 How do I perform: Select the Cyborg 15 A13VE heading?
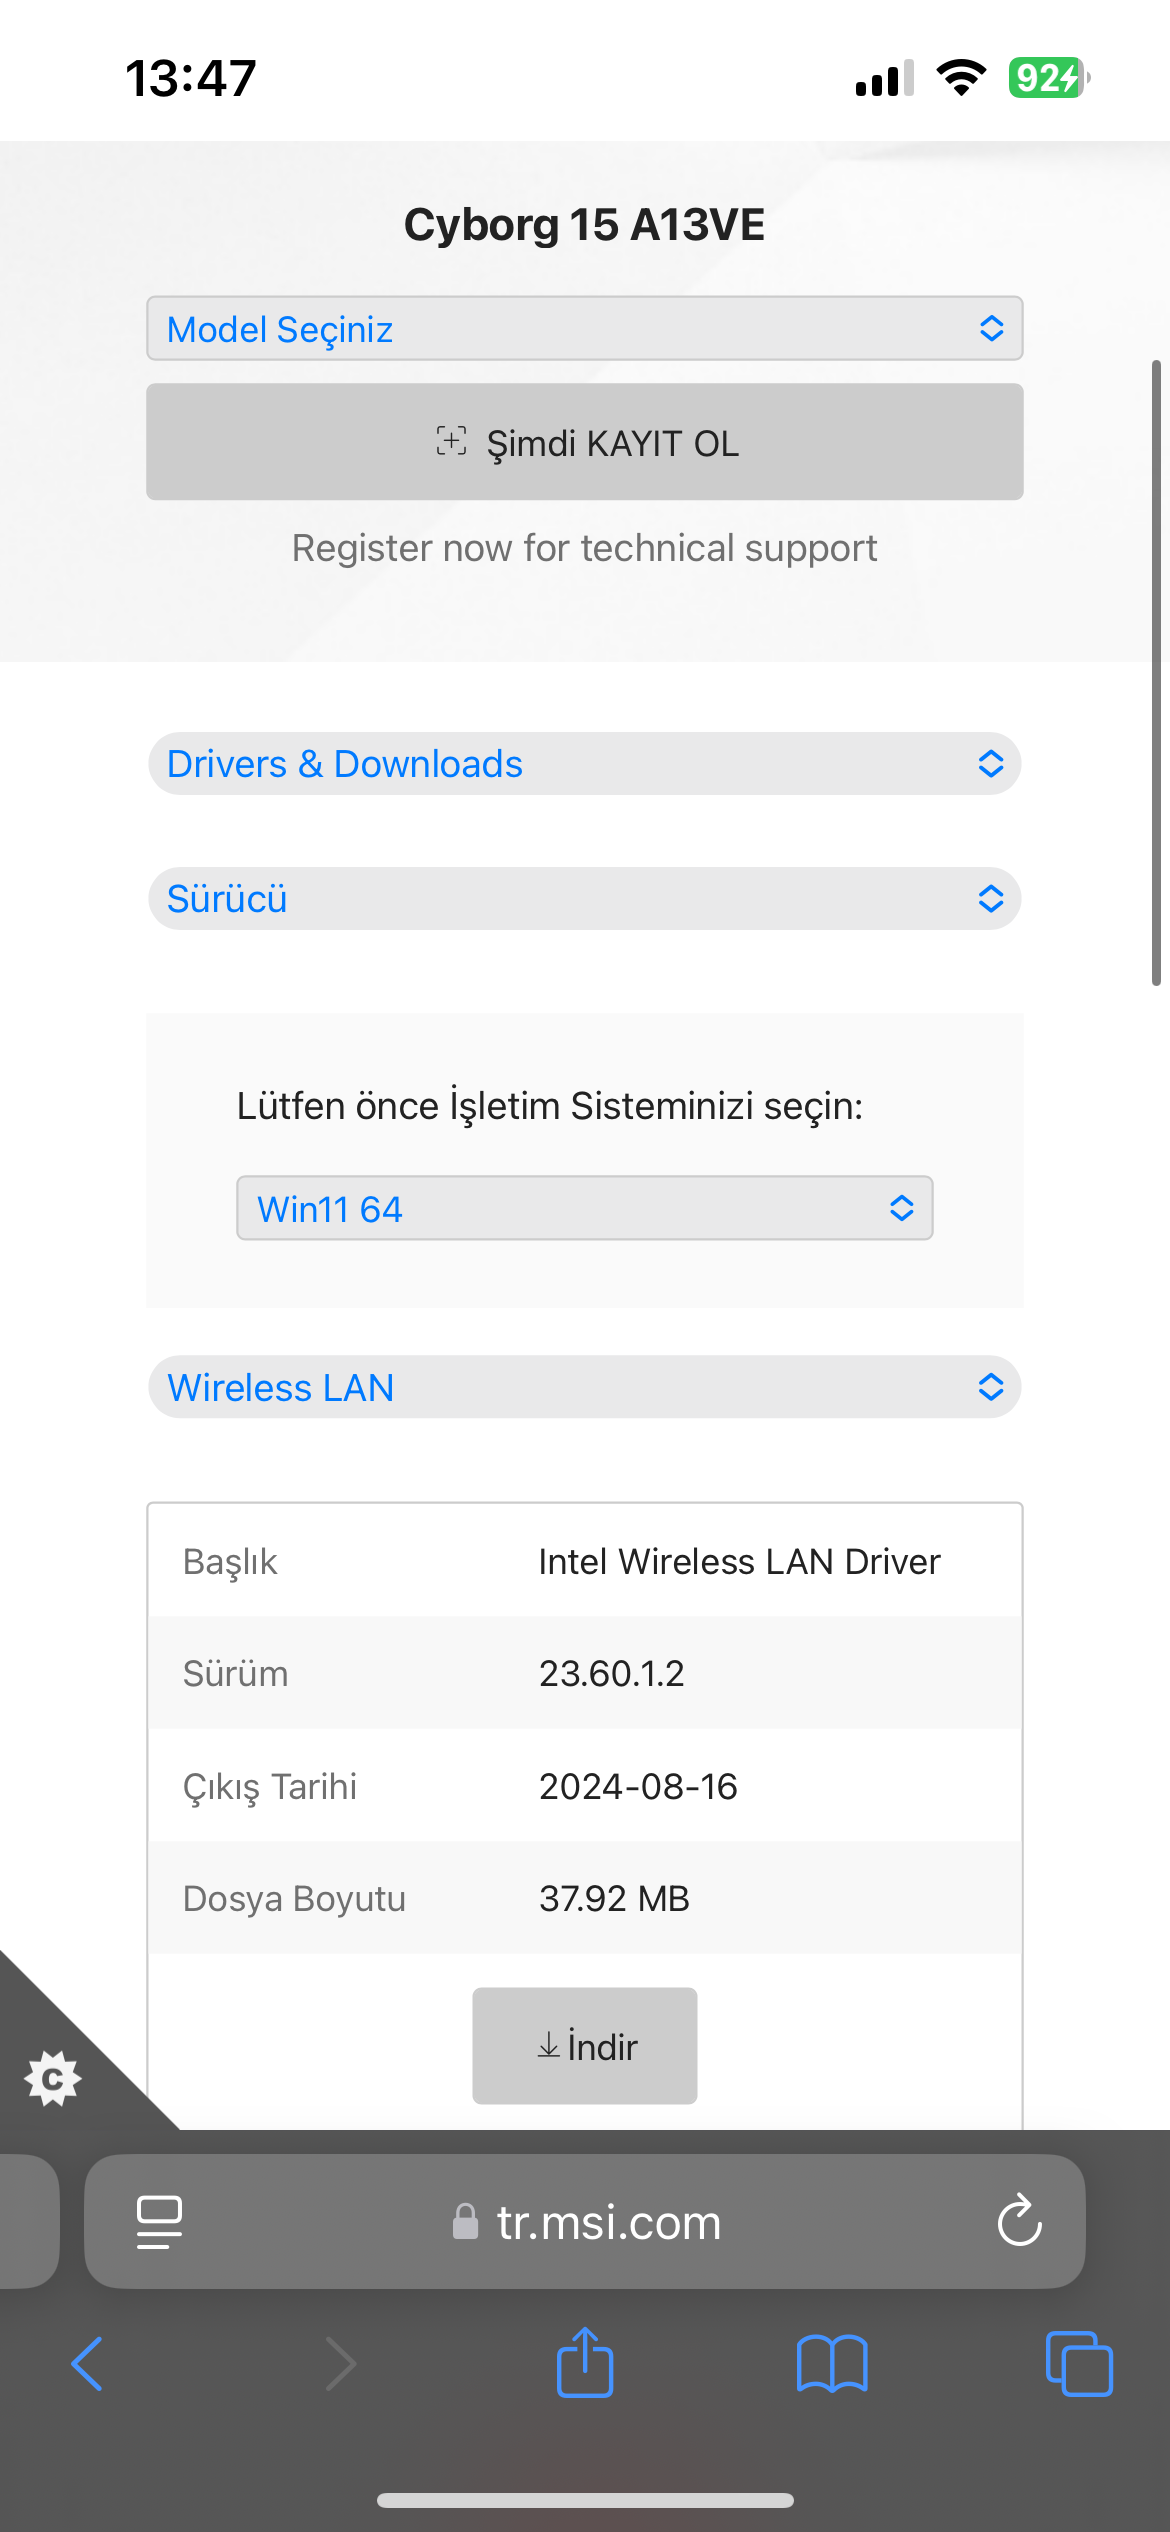pos(585,225)
